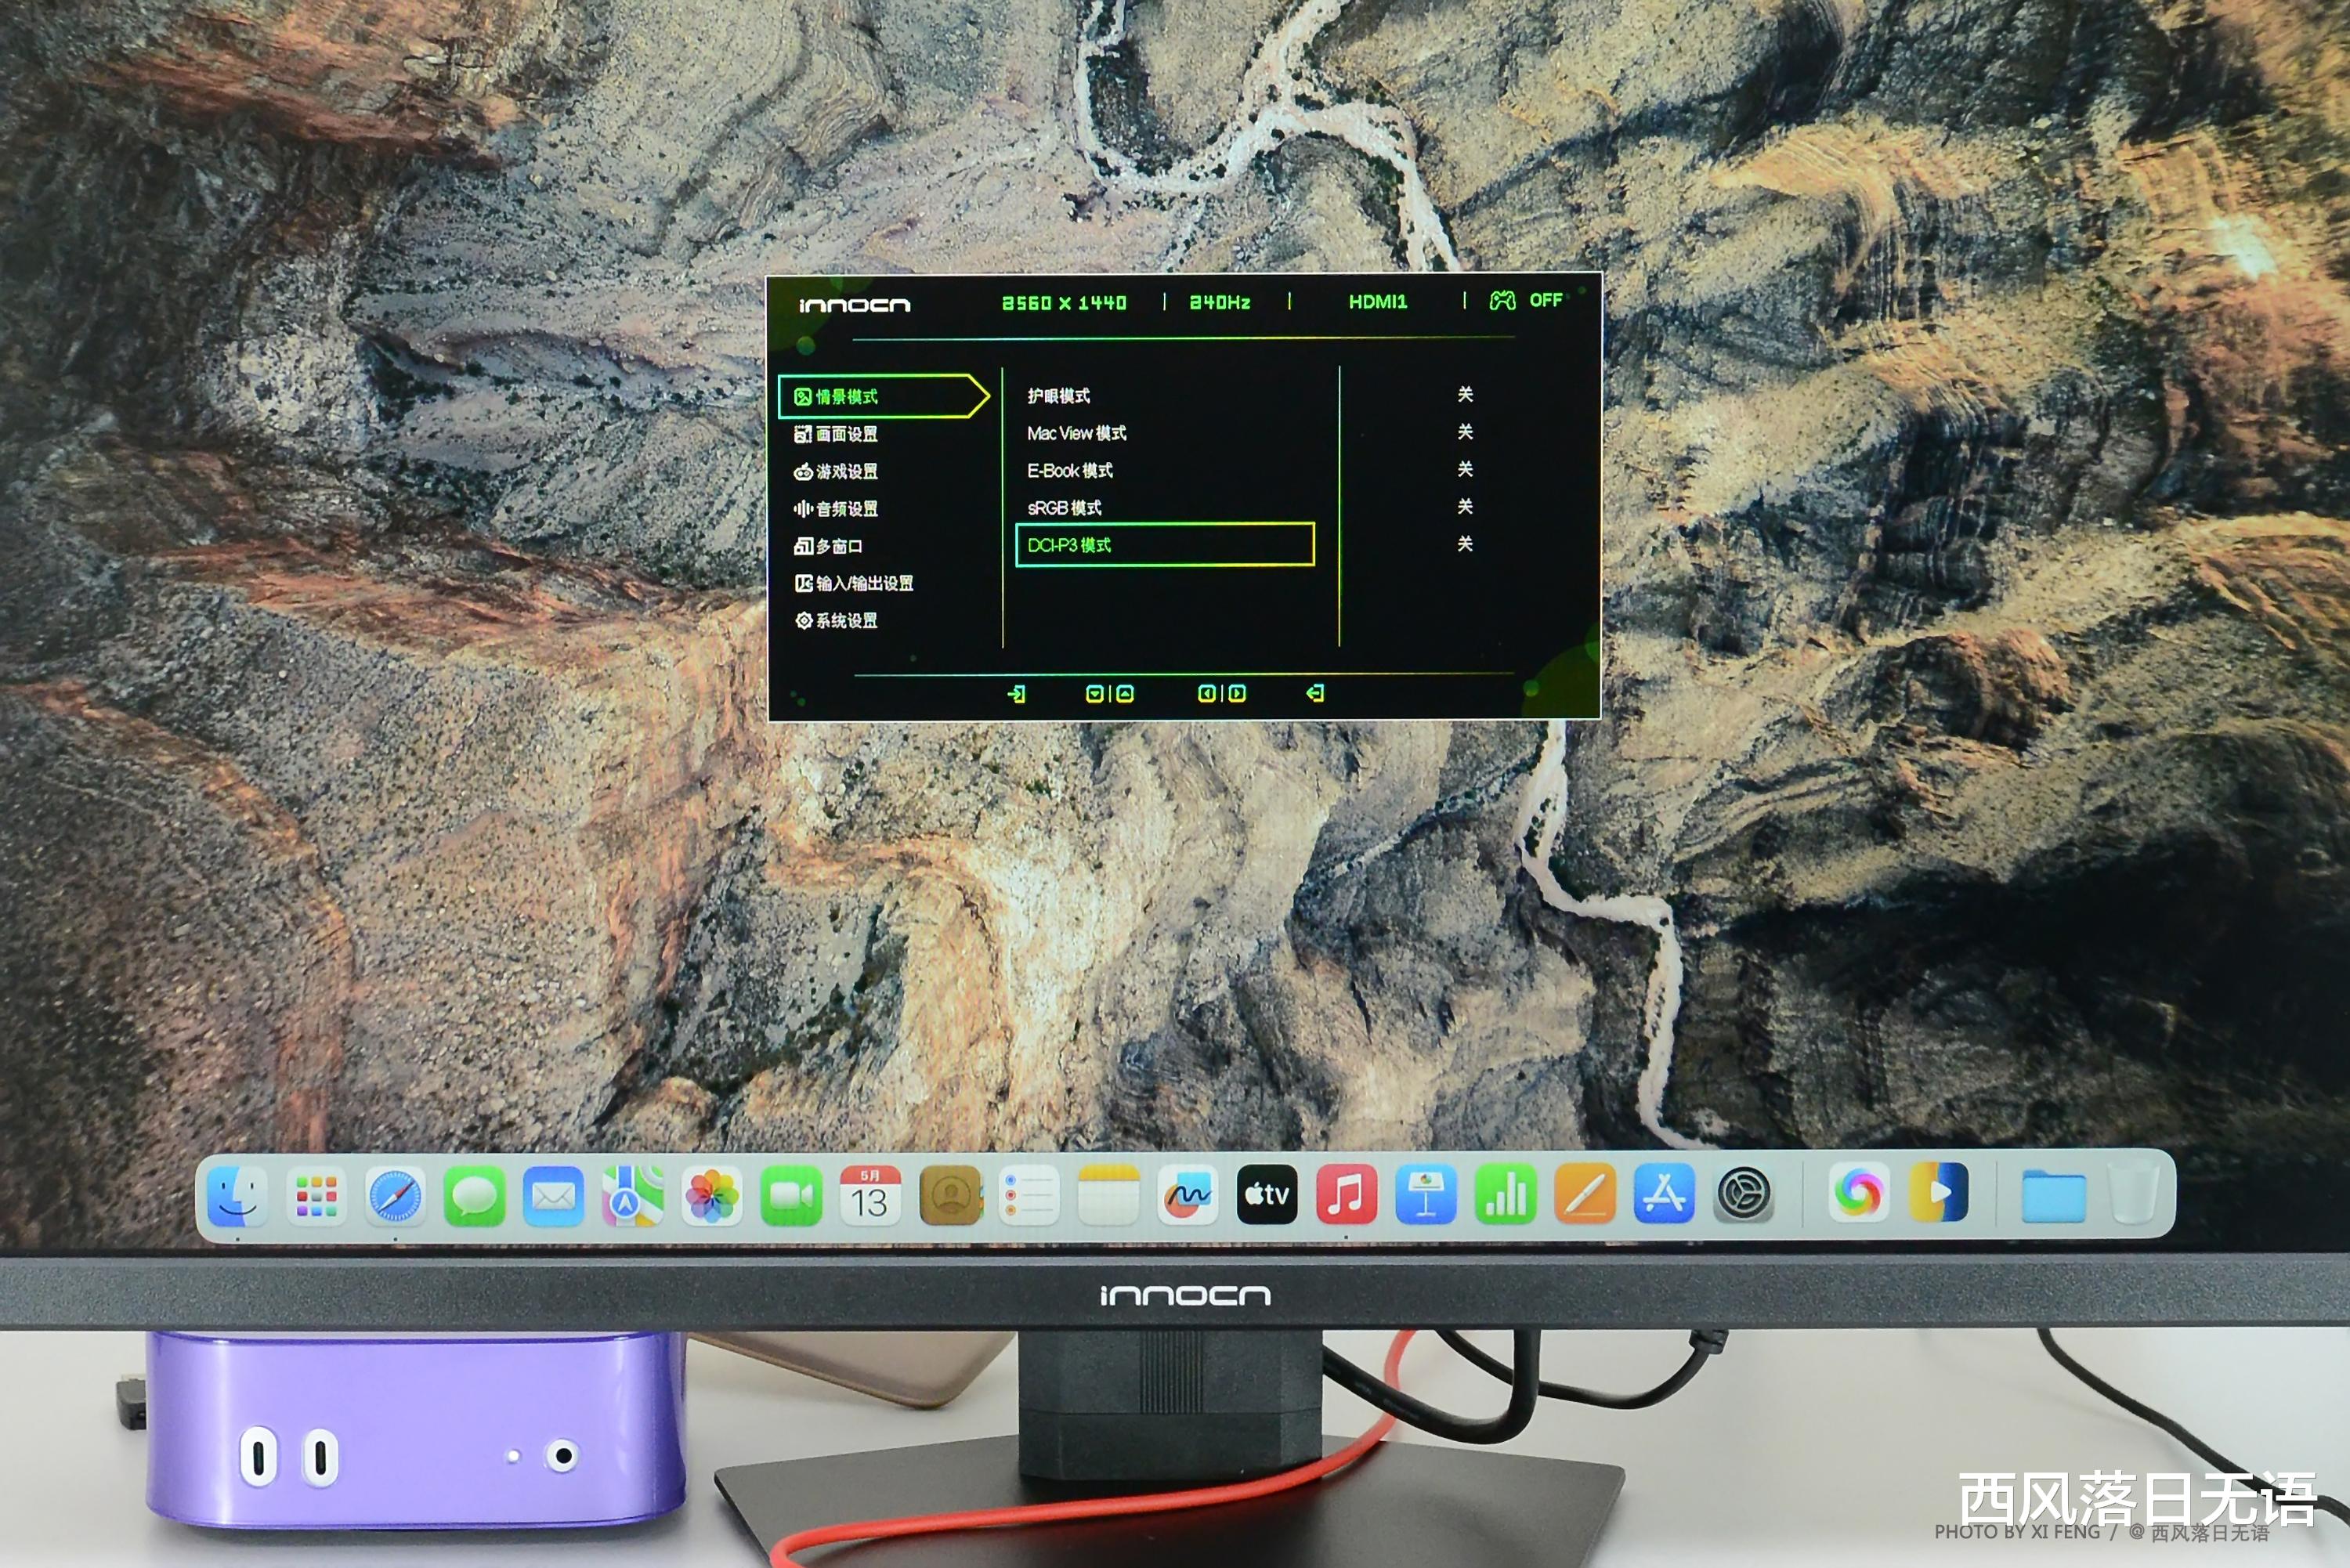This screenshot has width=2350, height=1568.
Task: Open the Freeform app icon
Action: [1187, 1196]
